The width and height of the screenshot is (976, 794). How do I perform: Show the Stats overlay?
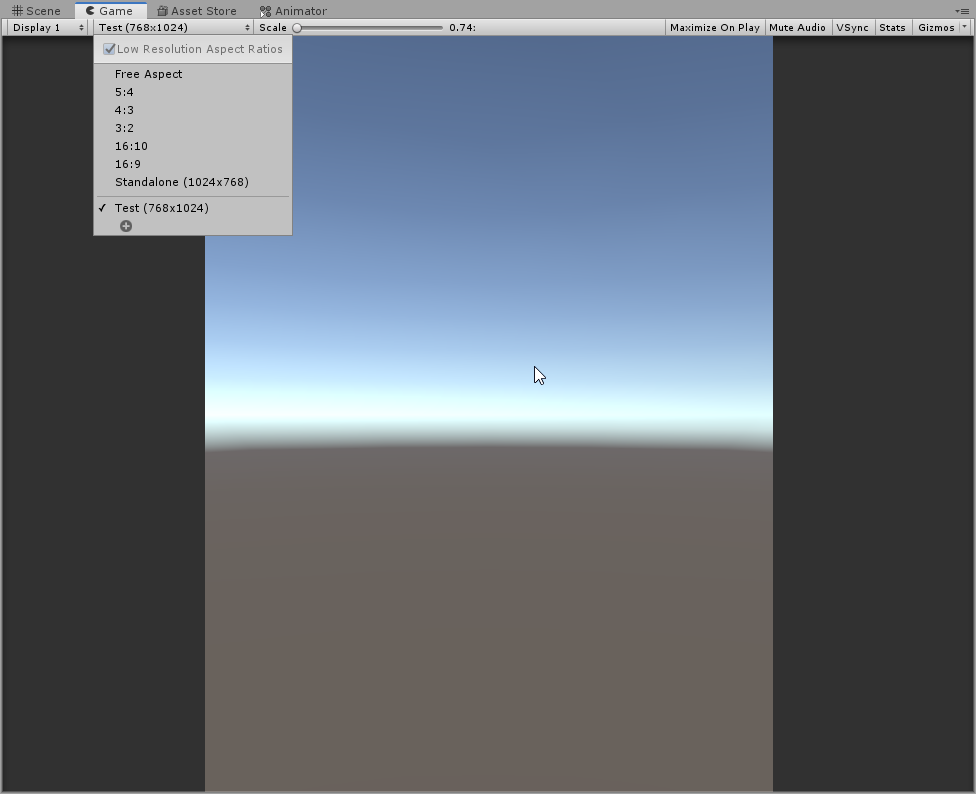coord(892,27)
